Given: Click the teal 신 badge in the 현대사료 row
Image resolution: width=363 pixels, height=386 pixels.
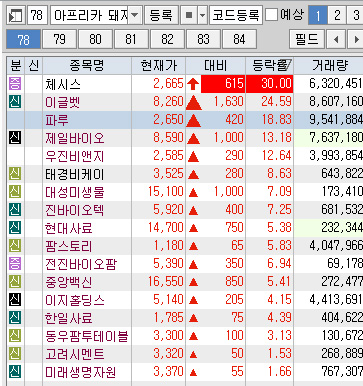Looking at the screenshot, I should click(15, 227).
